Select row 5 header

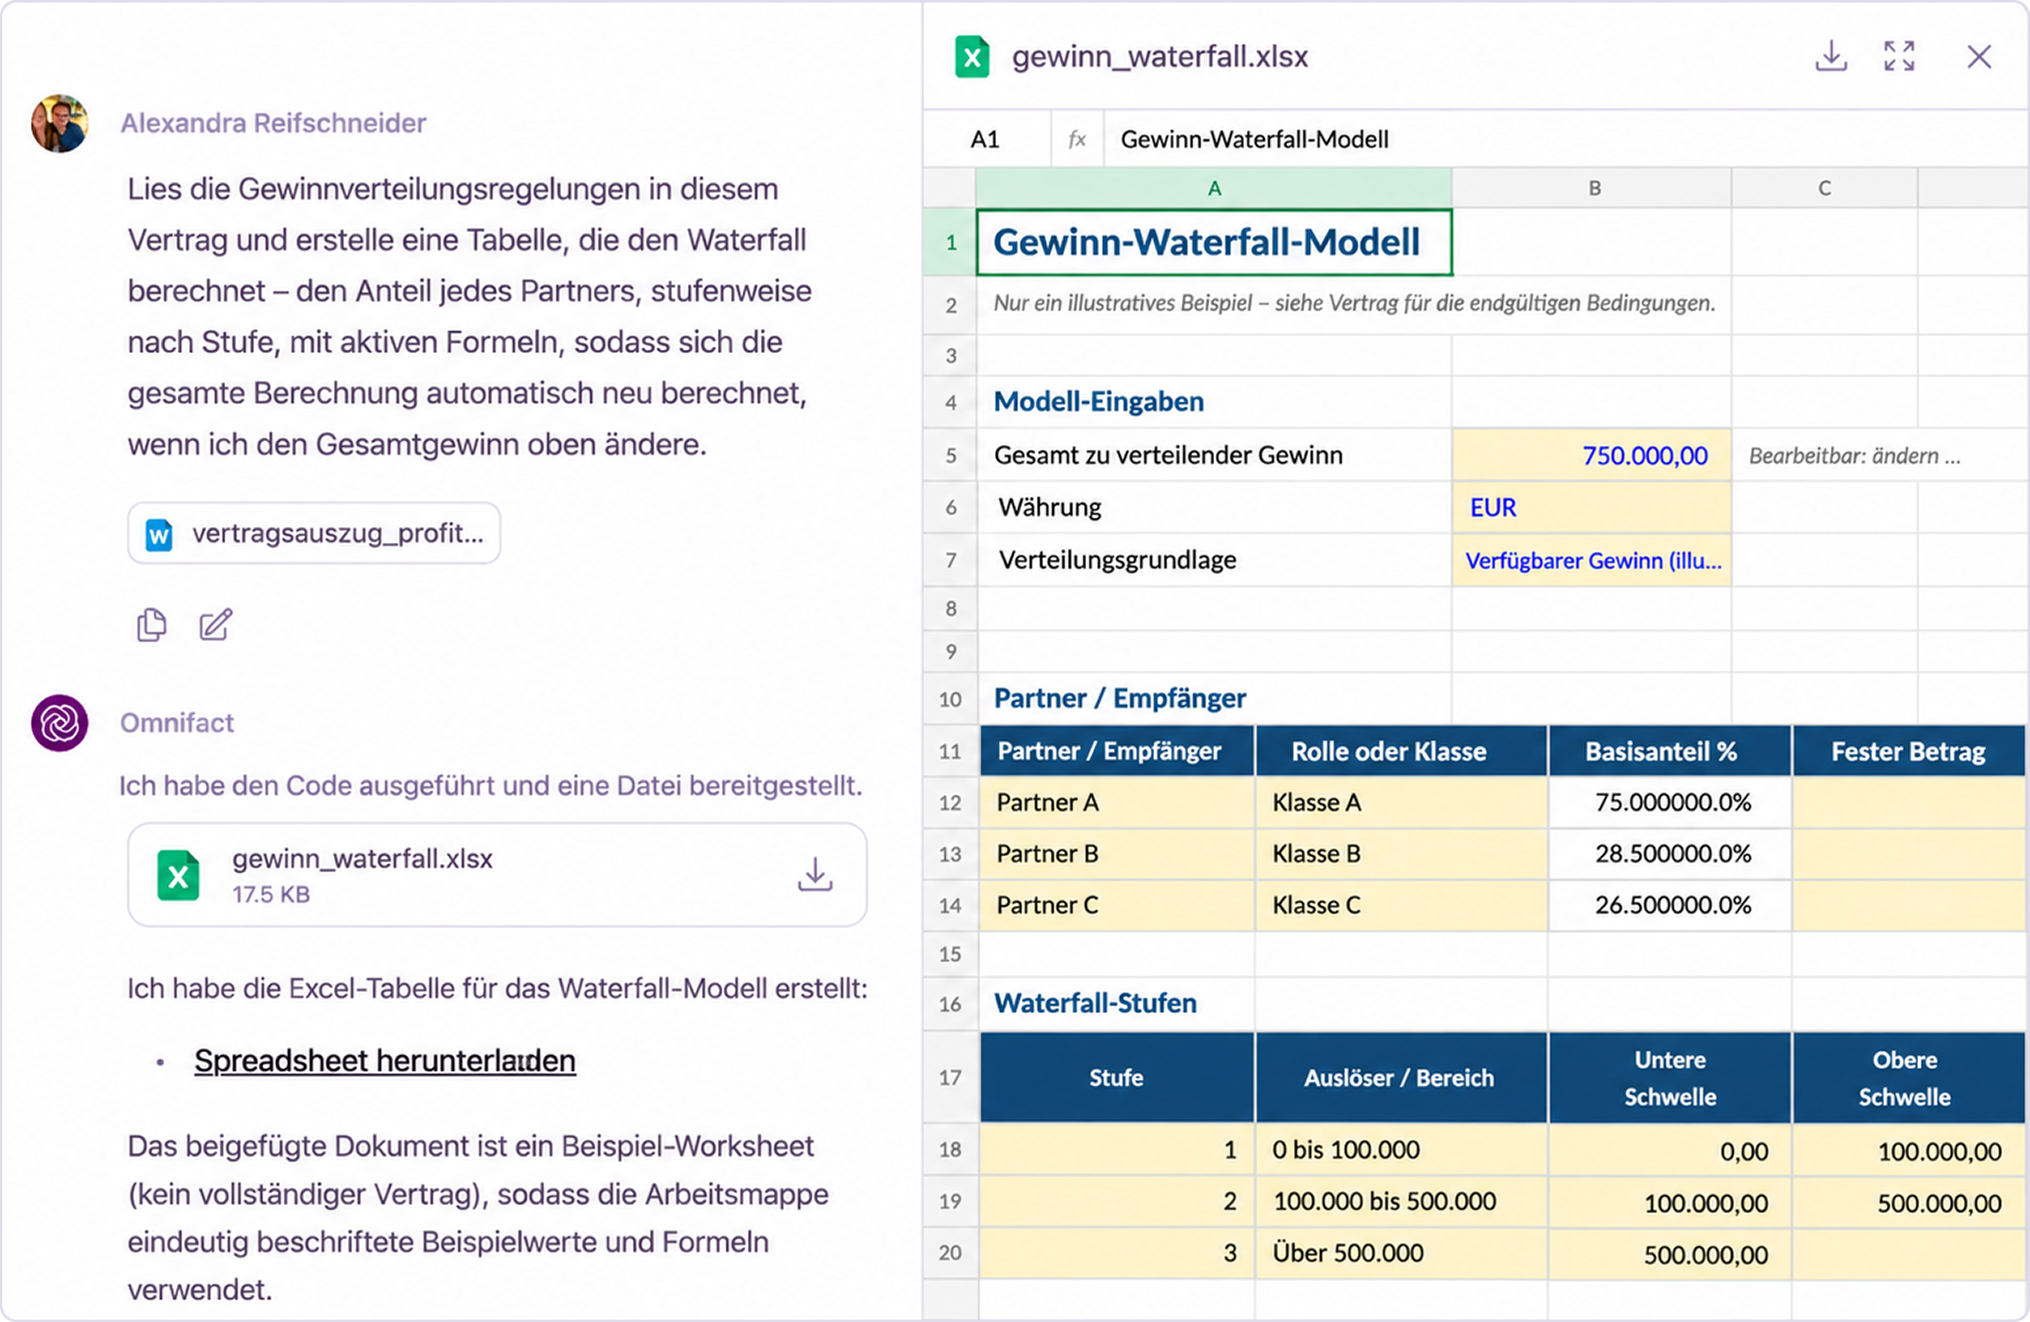(950, 456)
